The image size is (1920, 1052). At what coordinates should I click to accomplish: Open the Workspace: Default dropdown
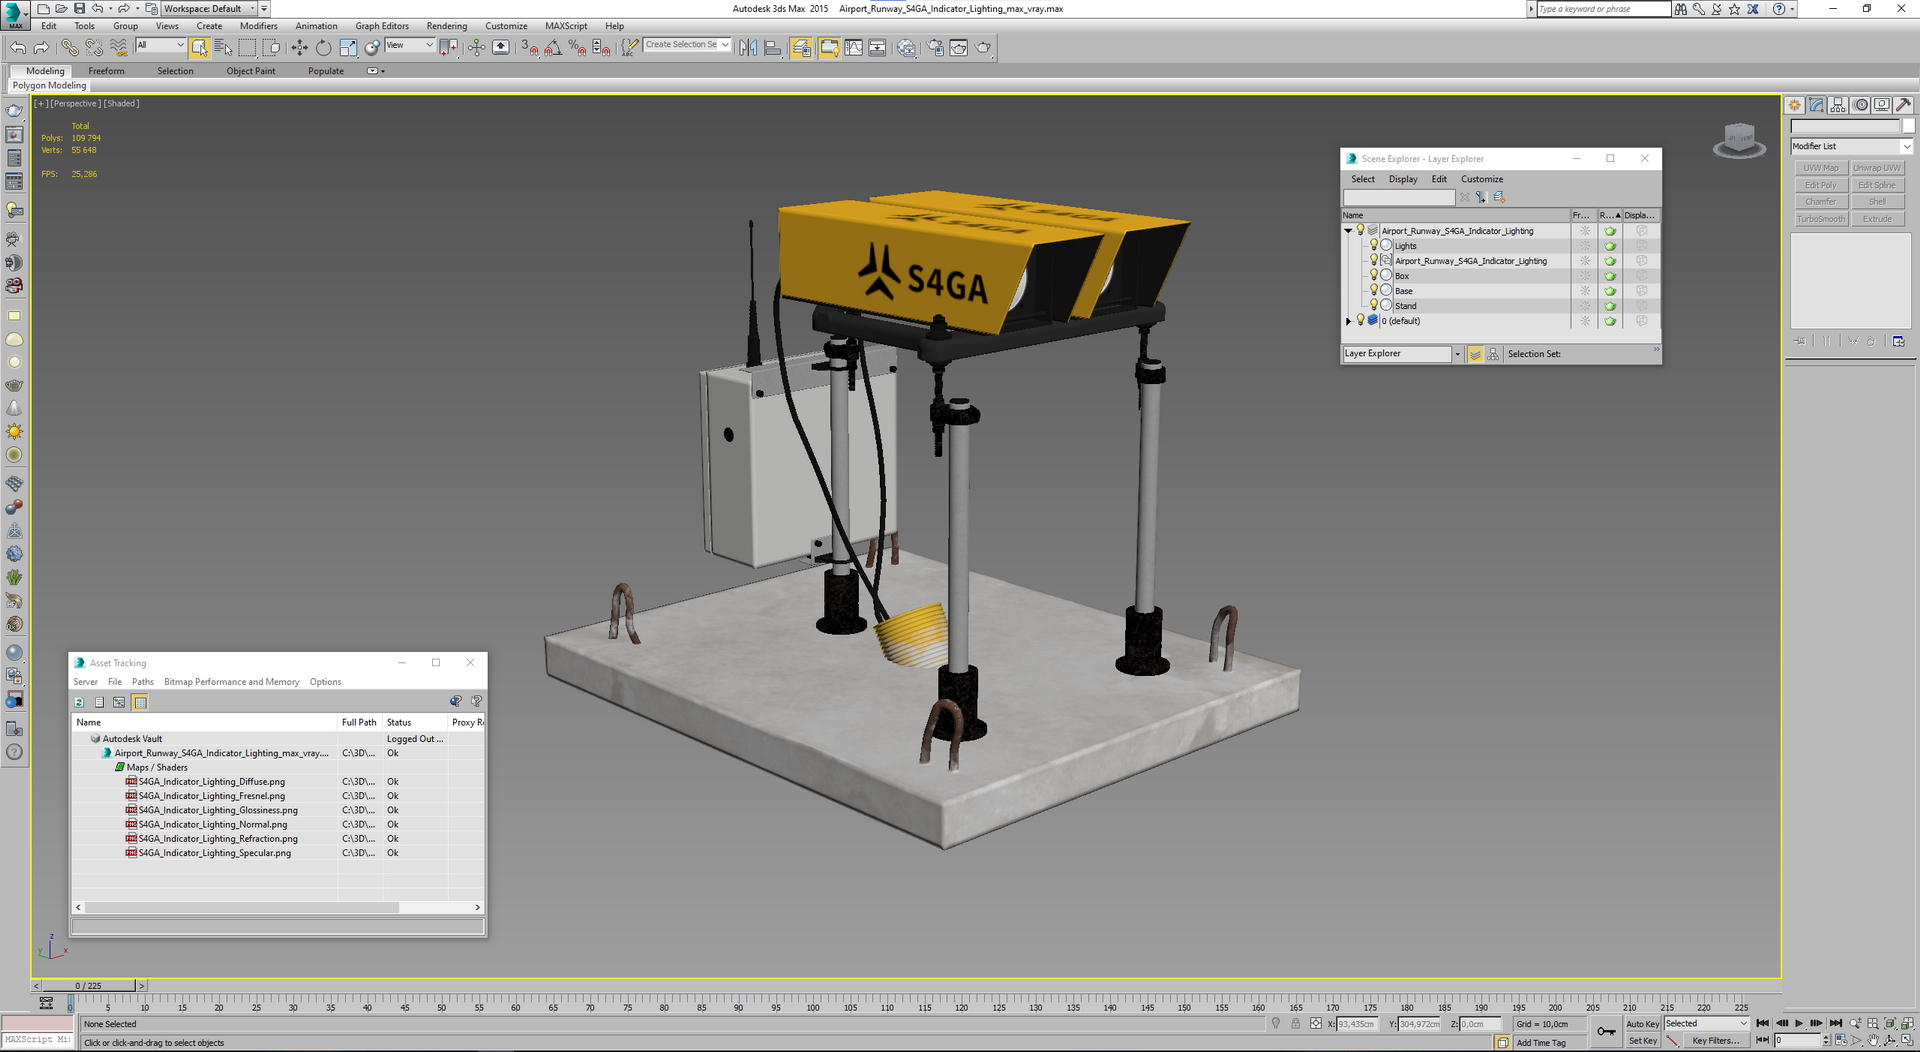[x=209, y=8]
